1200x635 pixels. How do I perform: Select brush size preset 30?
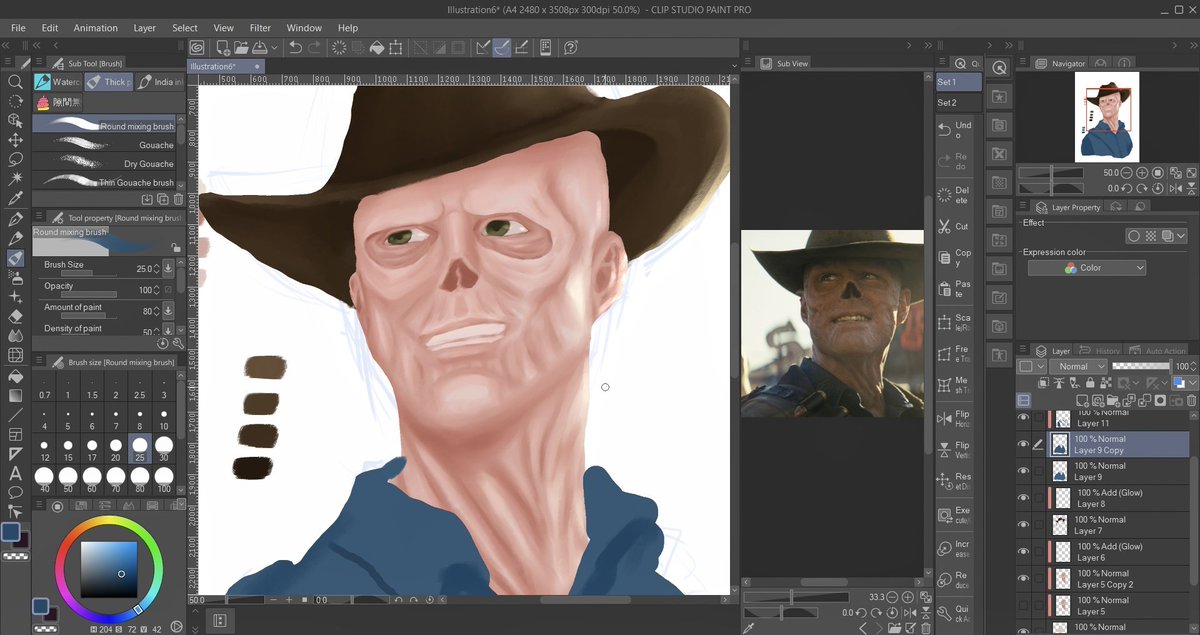click(164, 447)
